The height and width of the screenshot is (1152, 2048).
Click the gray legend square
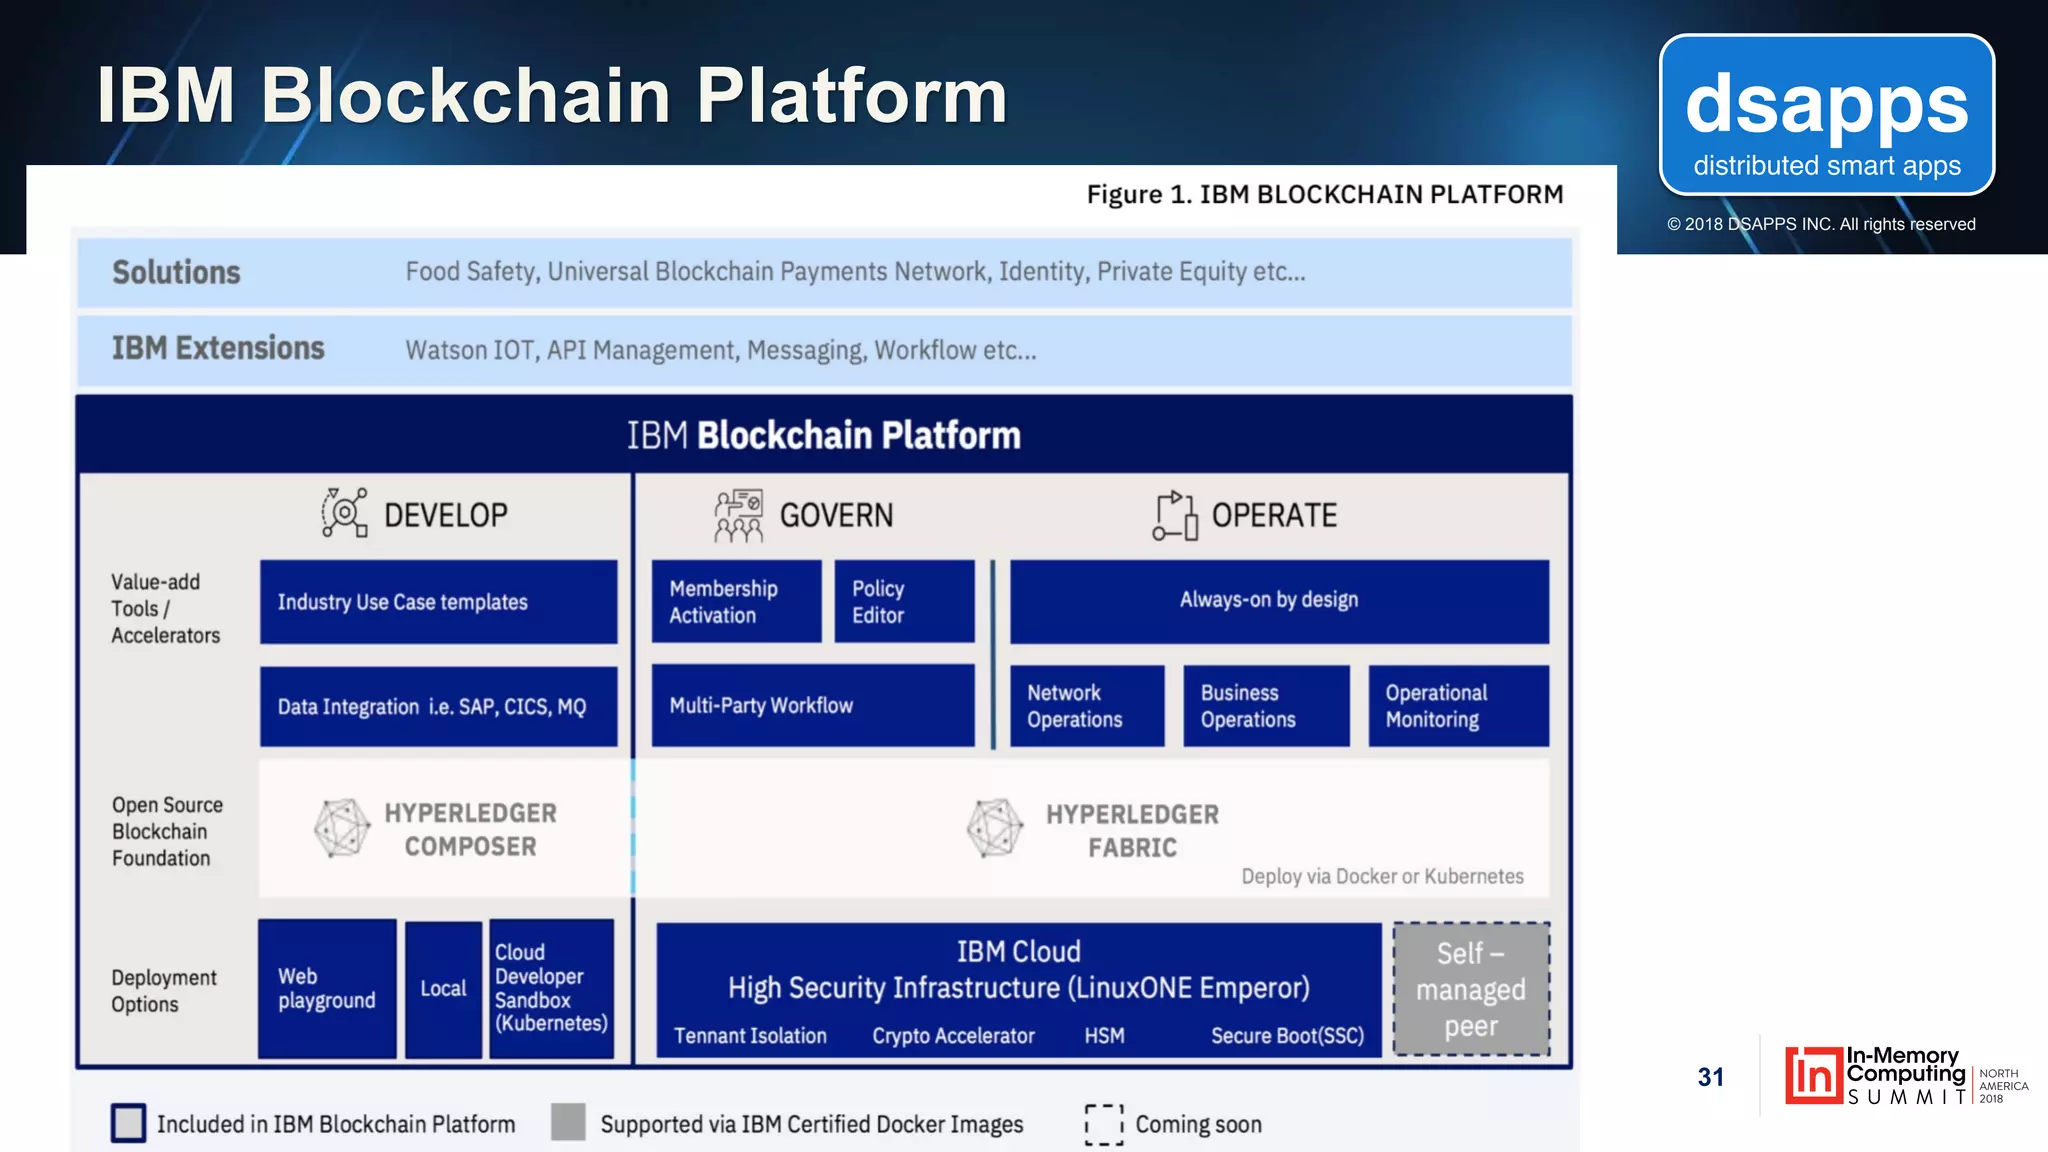tap(568, 1122)
